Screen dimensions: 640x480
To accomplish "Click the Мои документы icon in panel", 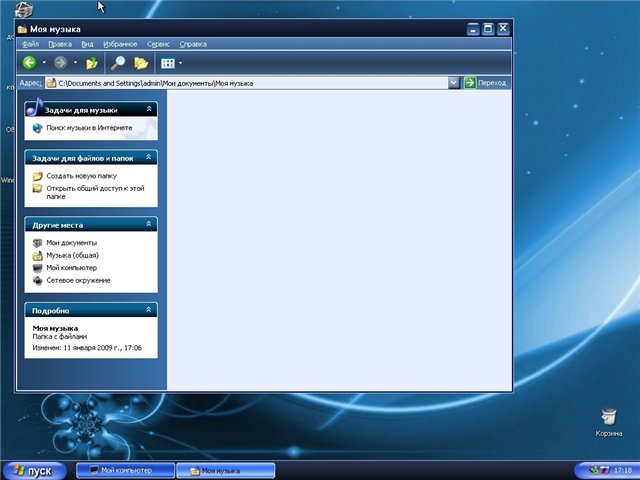I will pos(37,243).
